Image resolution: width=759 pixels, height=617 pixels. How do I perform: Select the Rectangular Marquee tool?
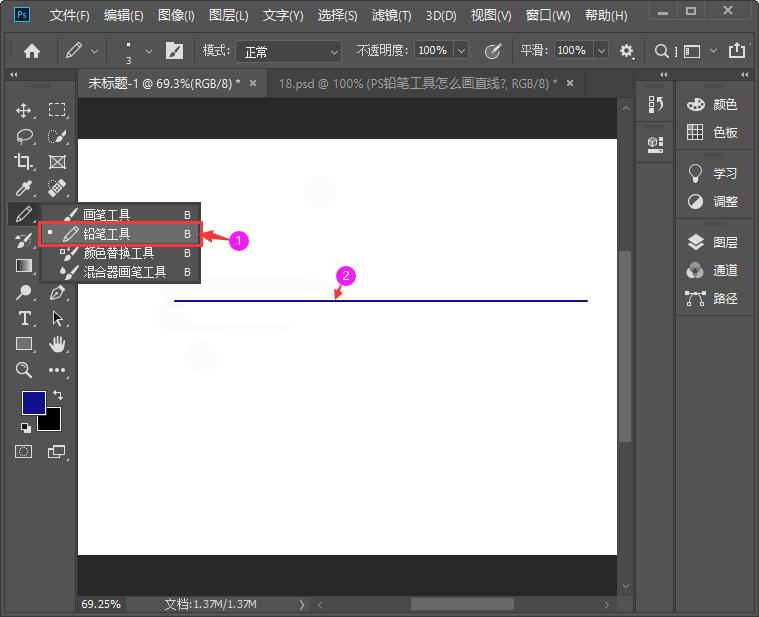pos(57,110)
